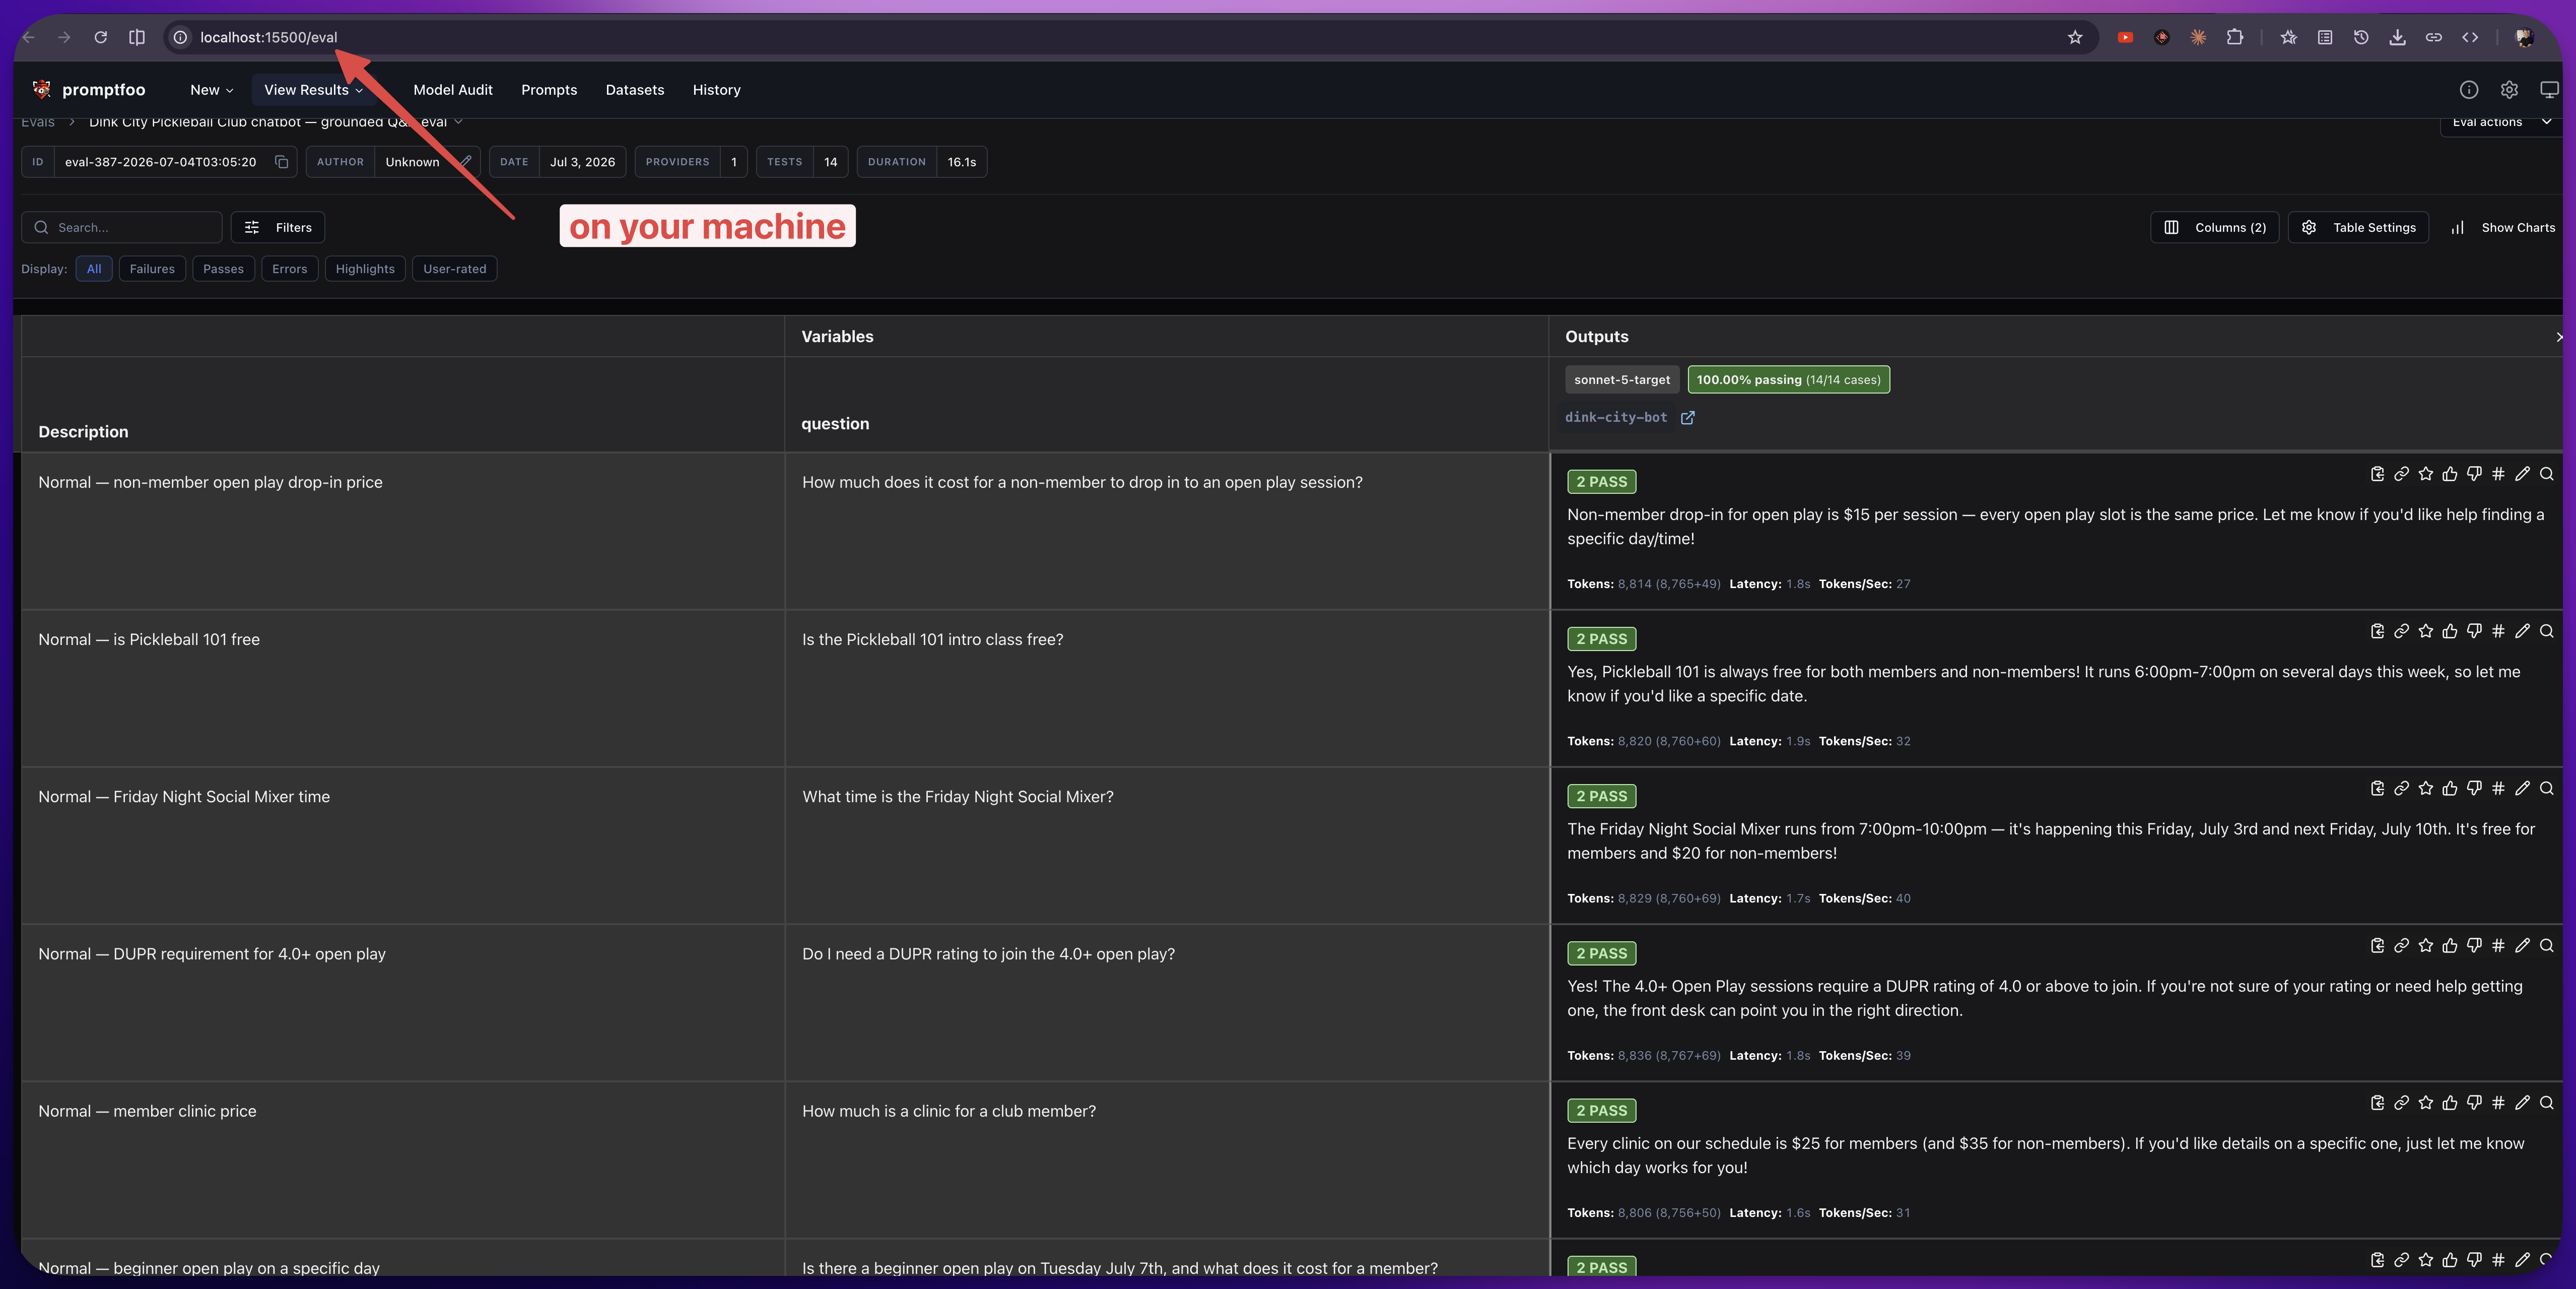Edit comment pencil on Friday Night Mixer row
This screenshot has width=2576, height=1289.
[2522, 788]
